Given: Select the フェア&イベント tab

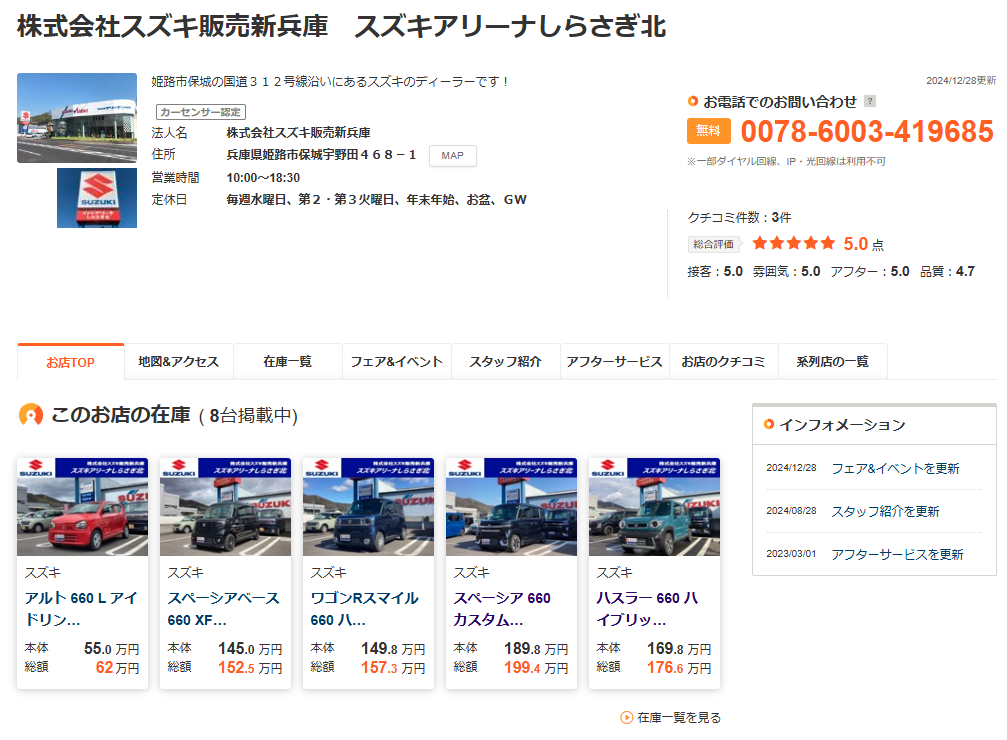Looking at the screenshot, I should click(396, 362).
